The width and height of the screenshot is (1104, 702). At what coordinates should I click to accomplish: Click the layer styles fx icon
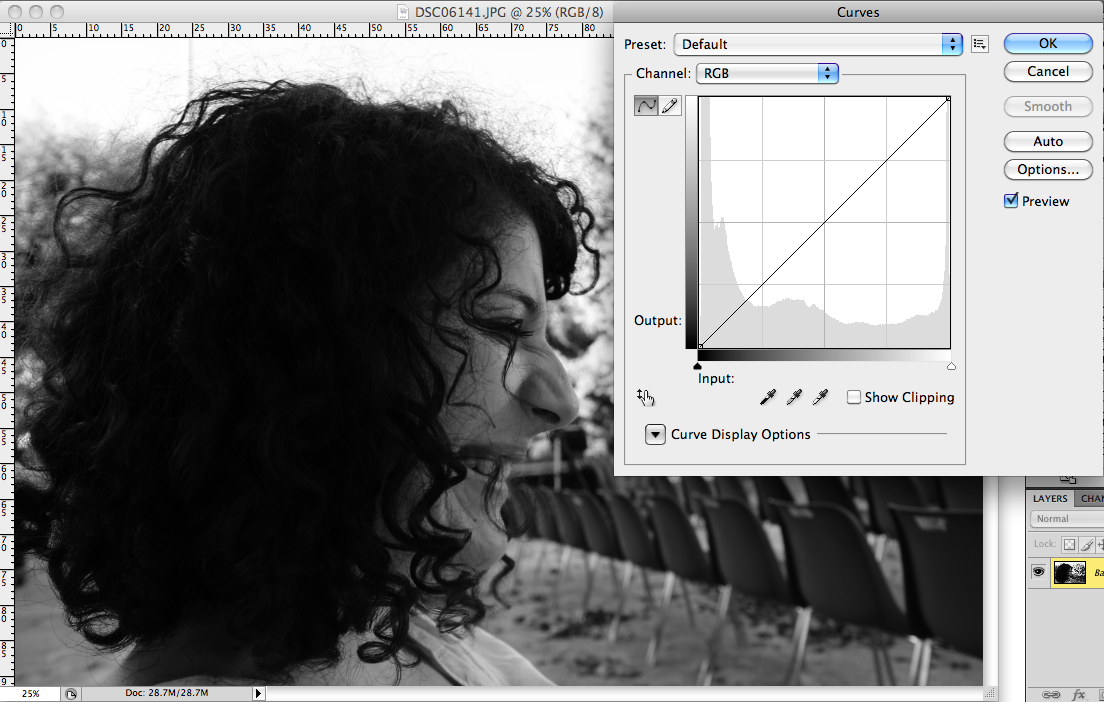coord(1078,693)
